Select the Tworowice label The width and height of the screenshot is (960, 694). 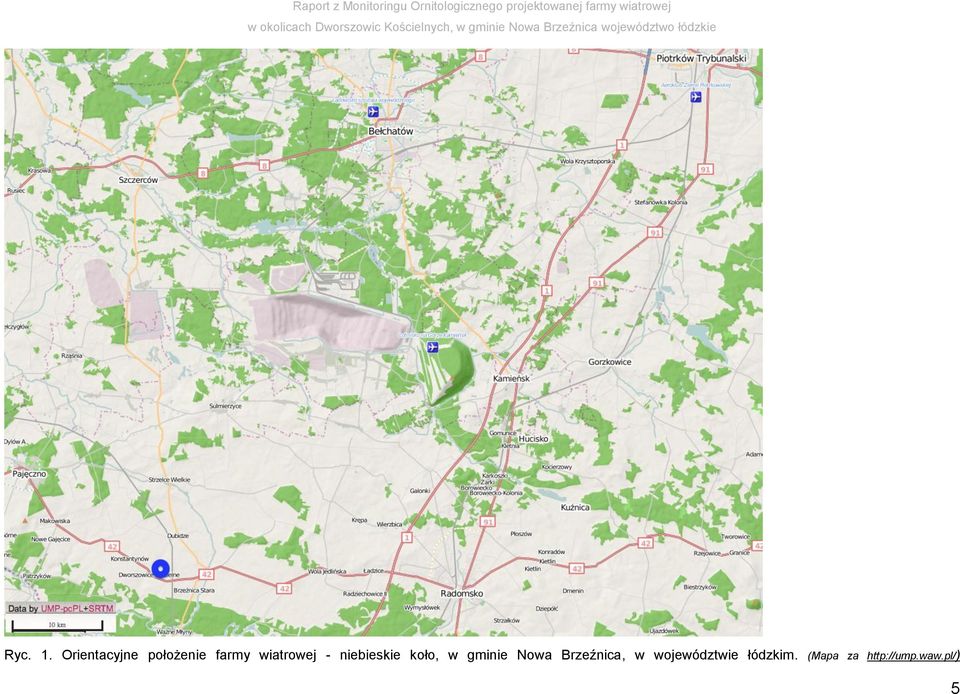click(x=735, y=537)
